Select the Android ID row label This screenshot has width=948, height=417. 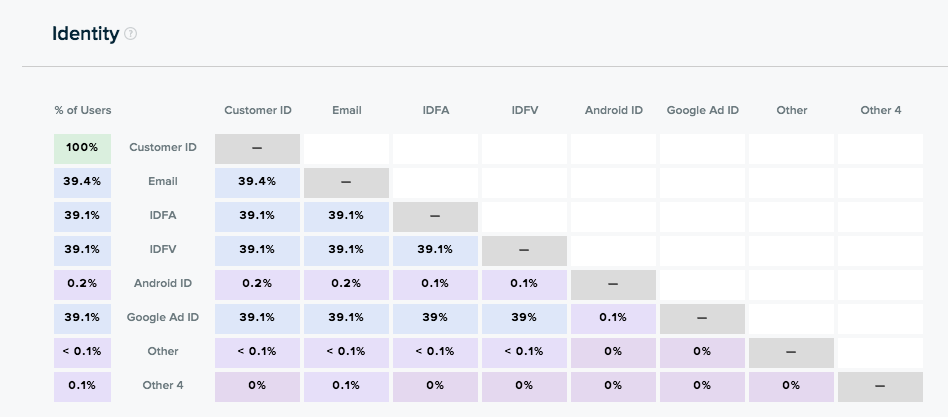pyautogui.click(x=163, y=284)
